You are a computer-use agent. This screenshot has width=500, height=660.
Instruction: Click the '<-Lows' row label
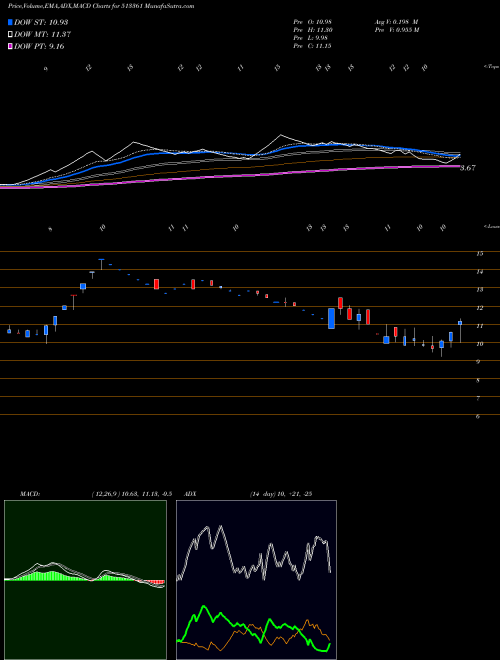click(x=491, y=226)
